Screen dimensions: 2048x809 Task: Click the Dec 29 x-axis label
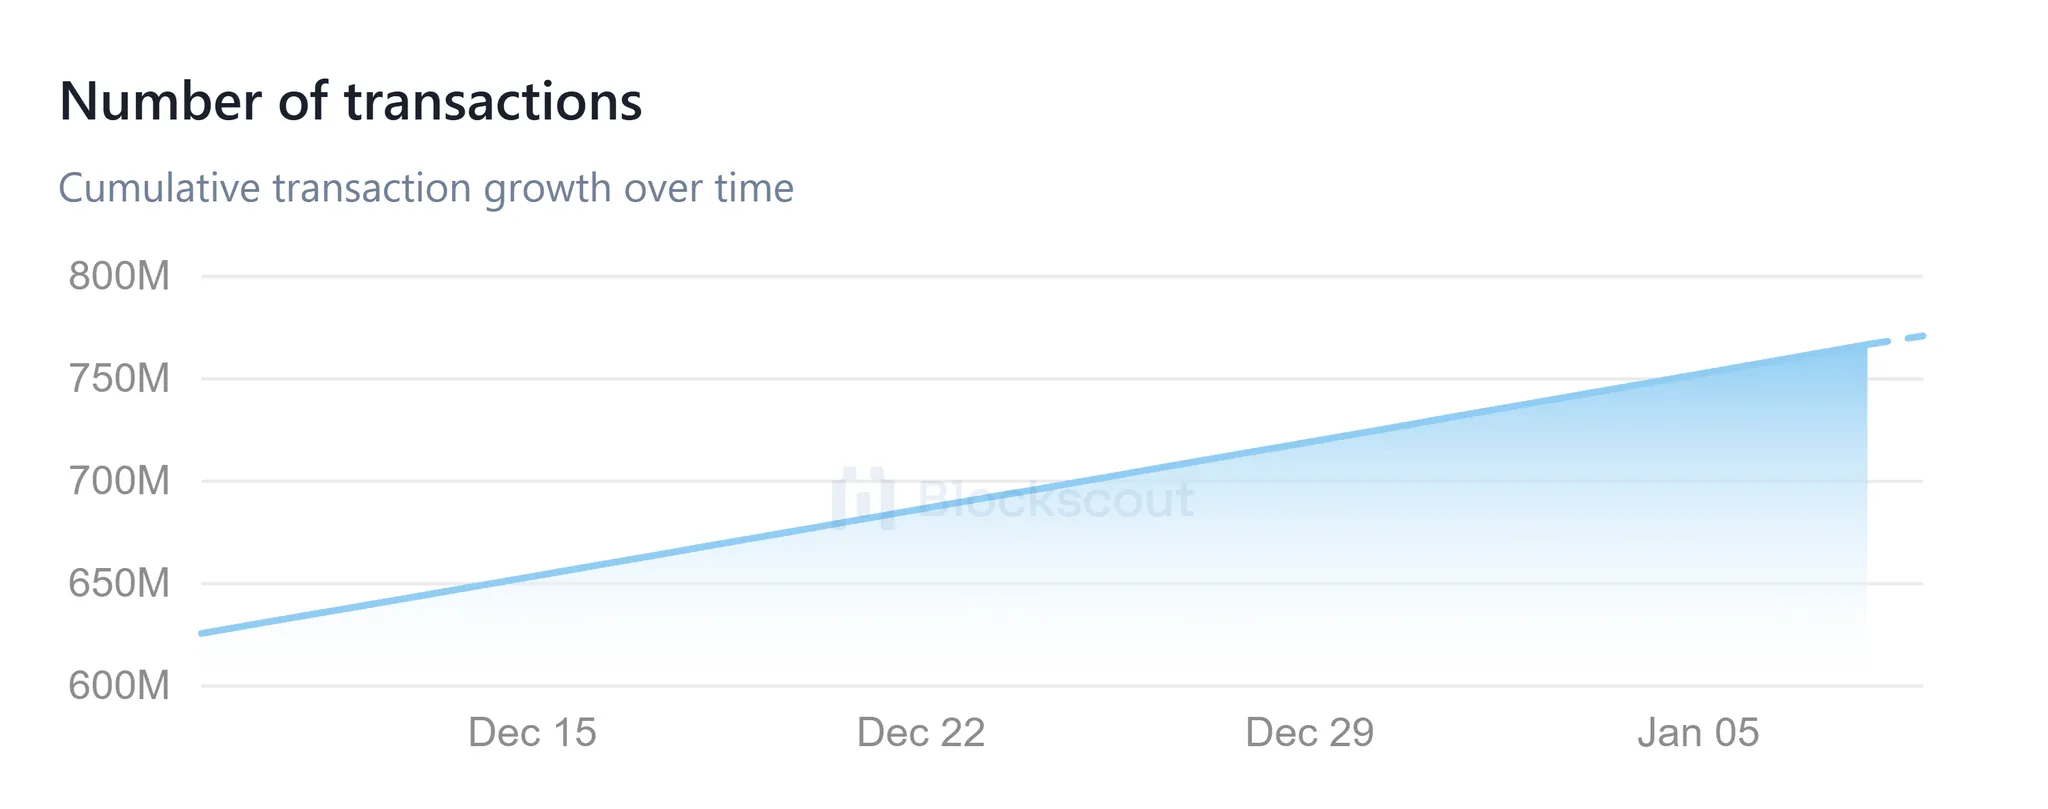pyautogui.click(x=1310, y=733)
